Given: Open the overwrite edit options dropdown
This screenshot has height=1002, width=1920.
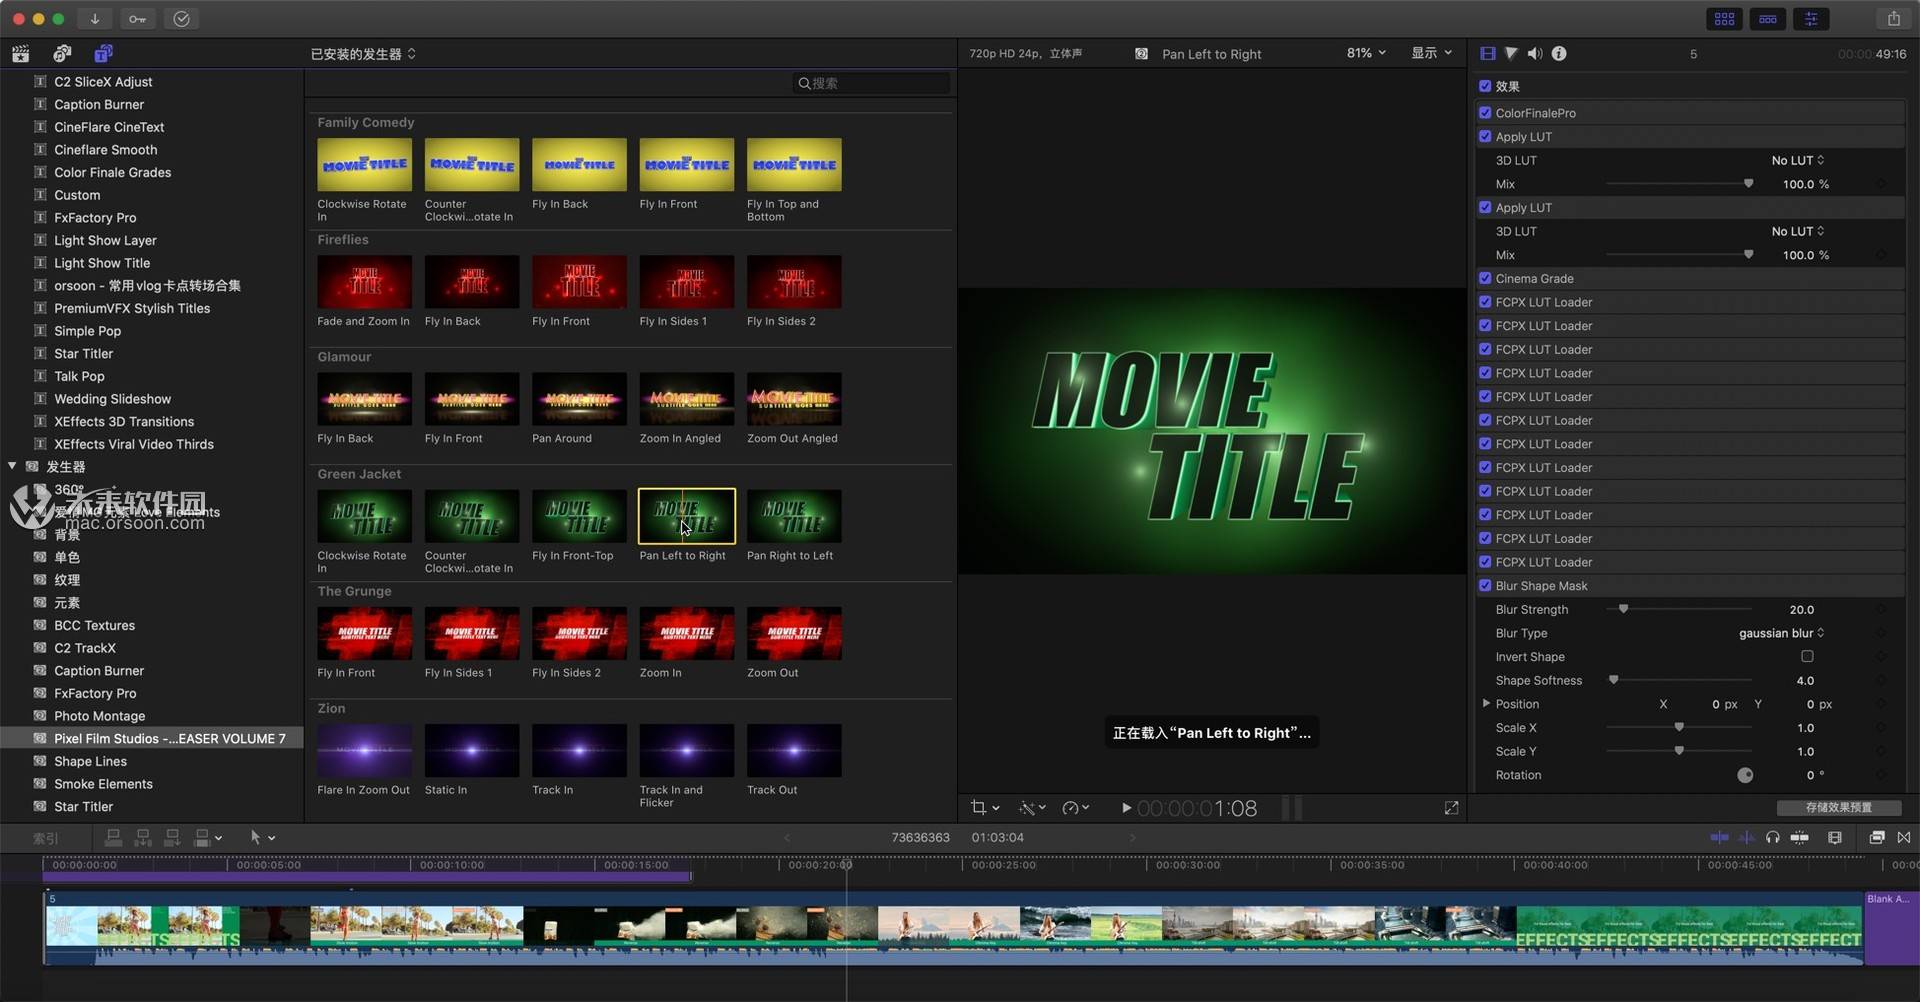Looking at the screenshot, I should [x=209, y=838].
